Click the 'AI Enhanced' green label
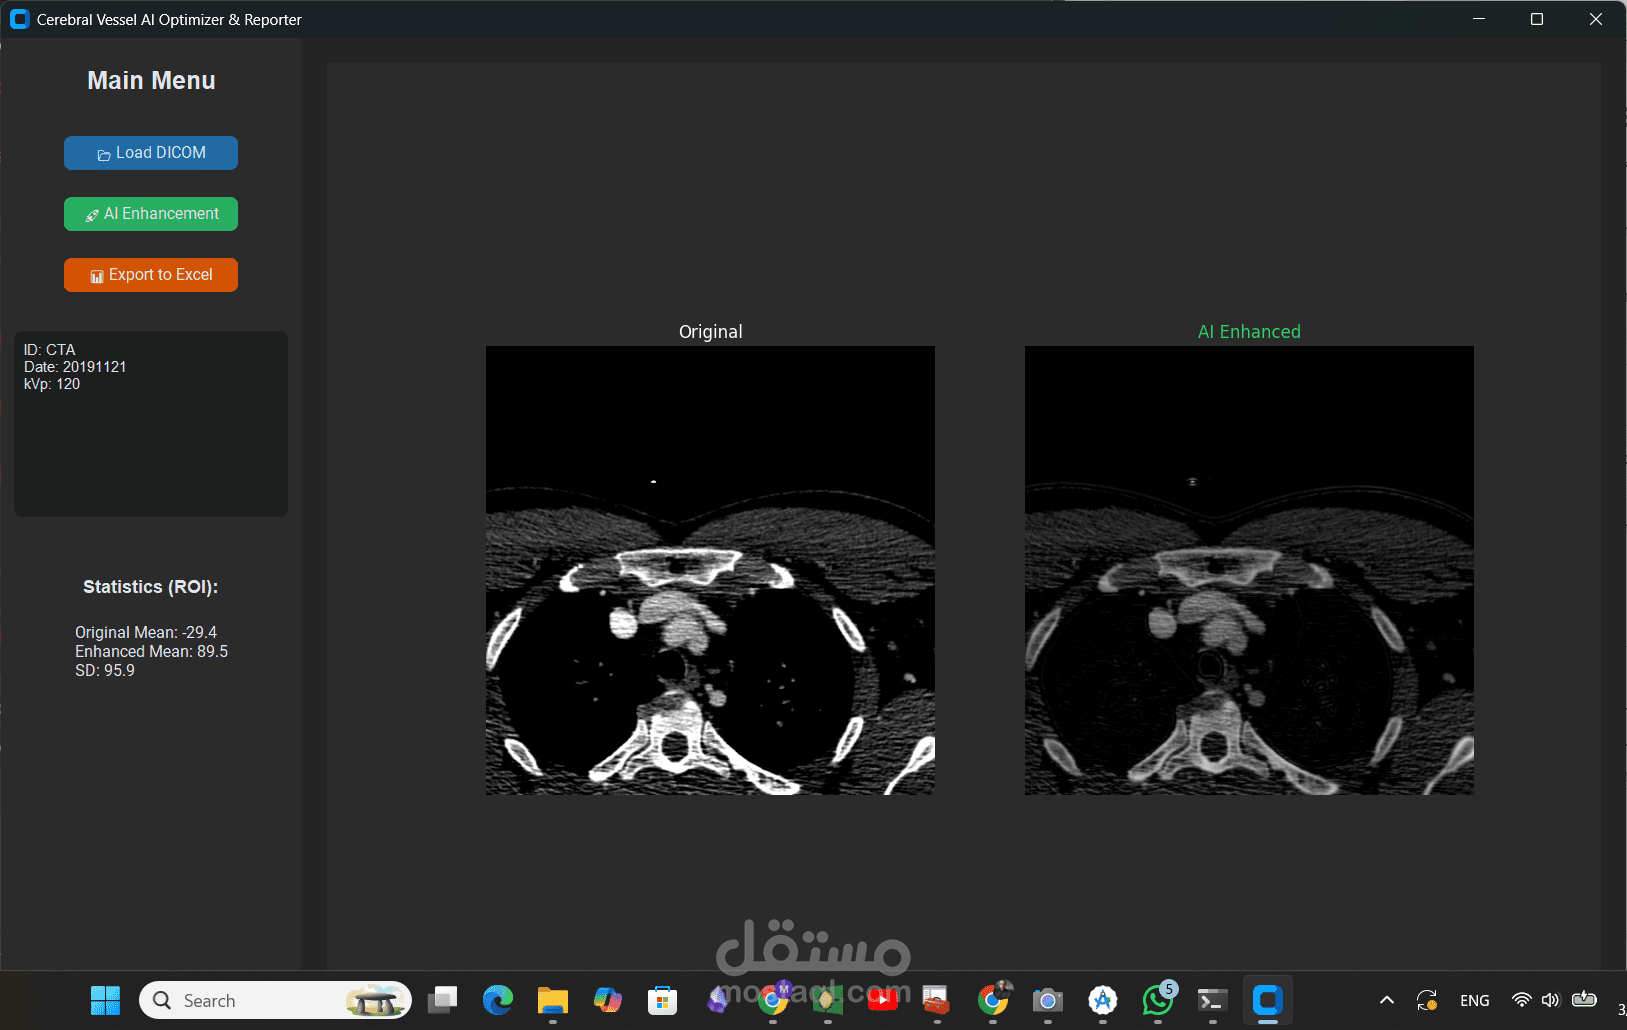This screenshot has height=1030, width=1627. point(1249,332)
